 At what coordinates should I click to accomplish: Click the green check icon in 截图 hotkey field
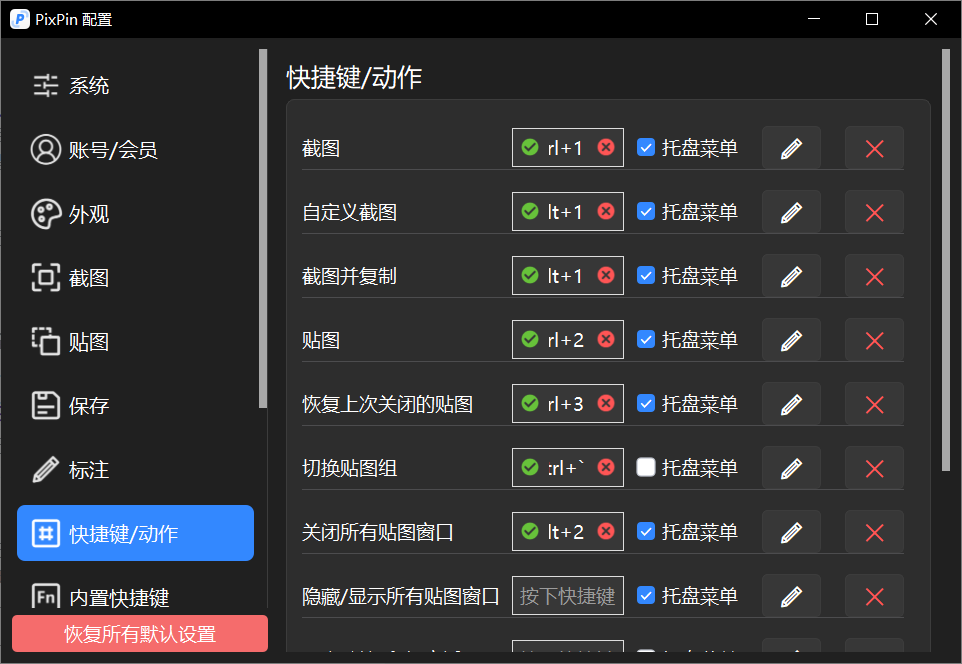(530, 148)
